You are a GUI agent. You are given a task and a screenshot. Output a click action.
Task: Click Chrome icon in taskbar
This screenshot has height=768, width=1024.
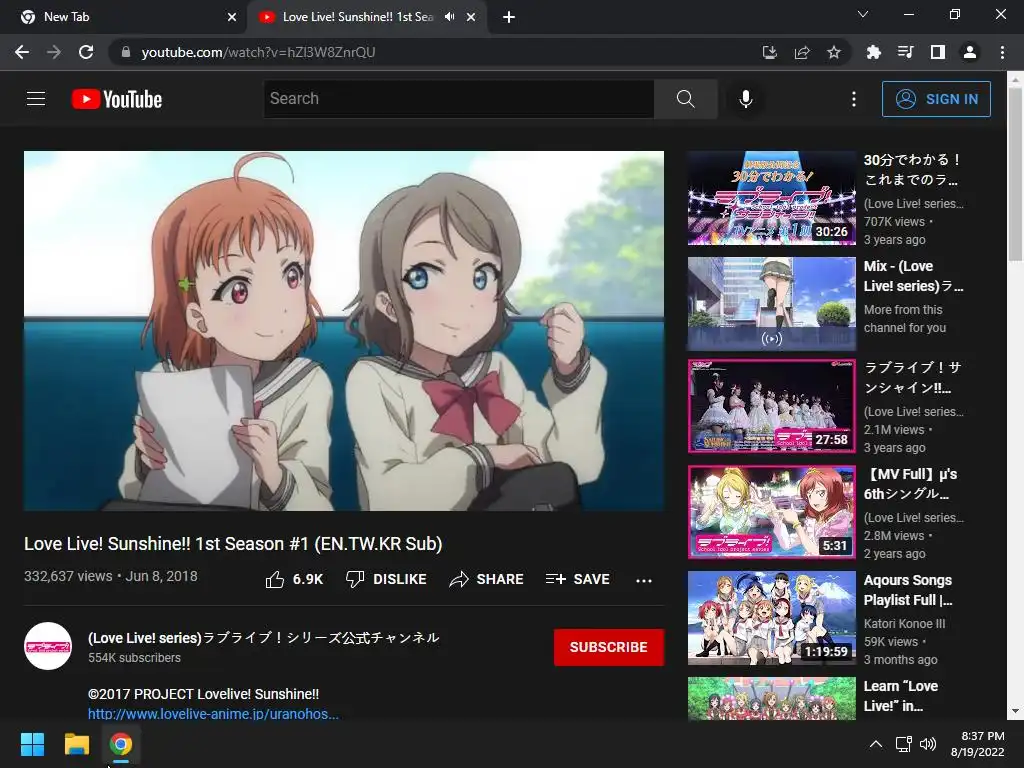pyautogui.click(x=121, y=744)
